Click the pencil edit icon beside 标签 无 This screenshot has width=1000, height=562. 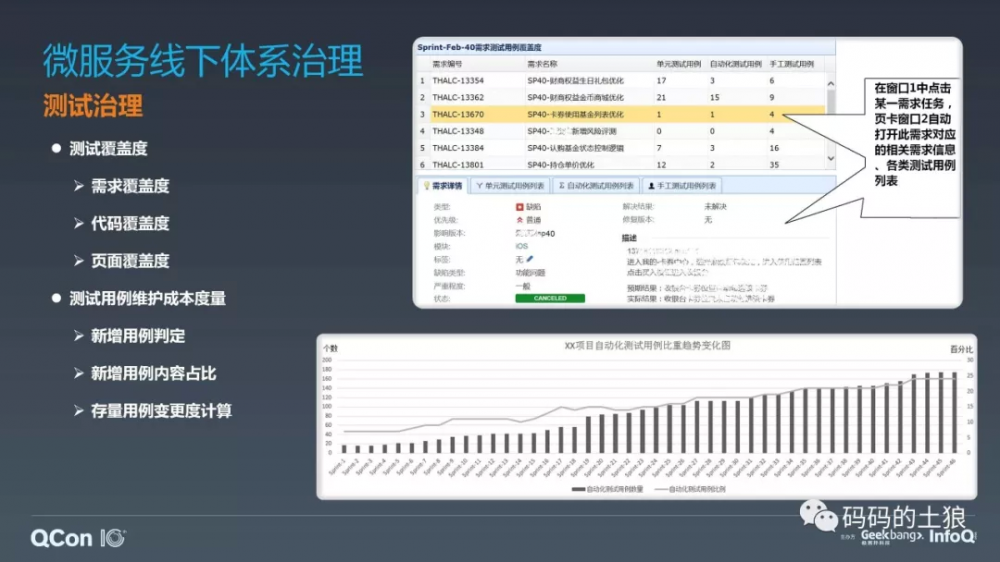point(530,259)
